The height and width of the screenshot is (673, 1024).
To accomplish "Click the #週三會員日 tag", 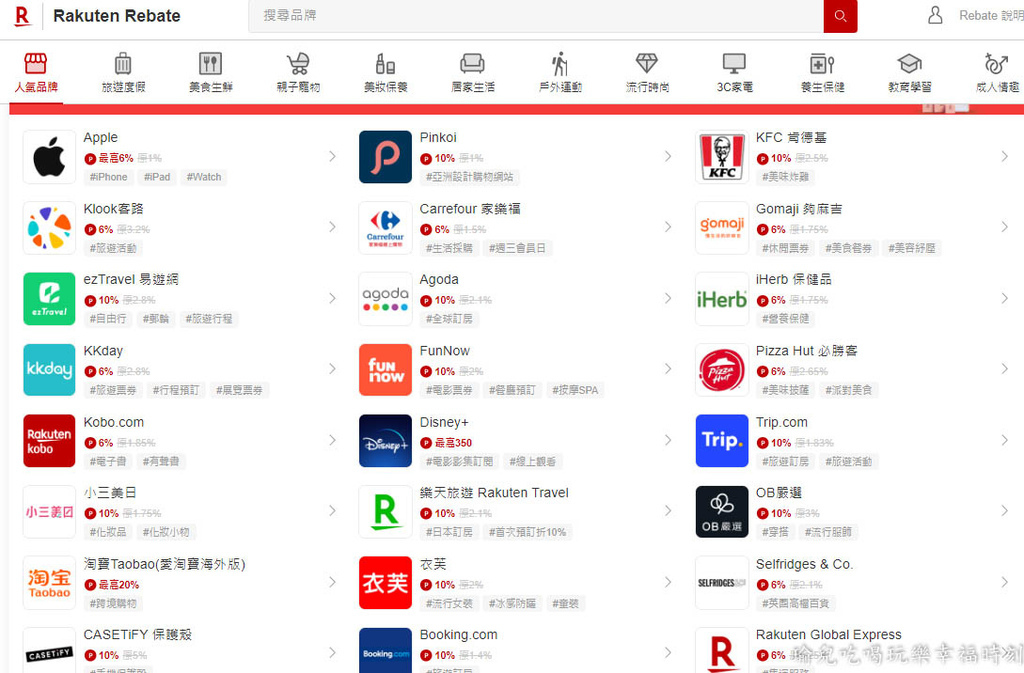I will (x=517, y=248).
